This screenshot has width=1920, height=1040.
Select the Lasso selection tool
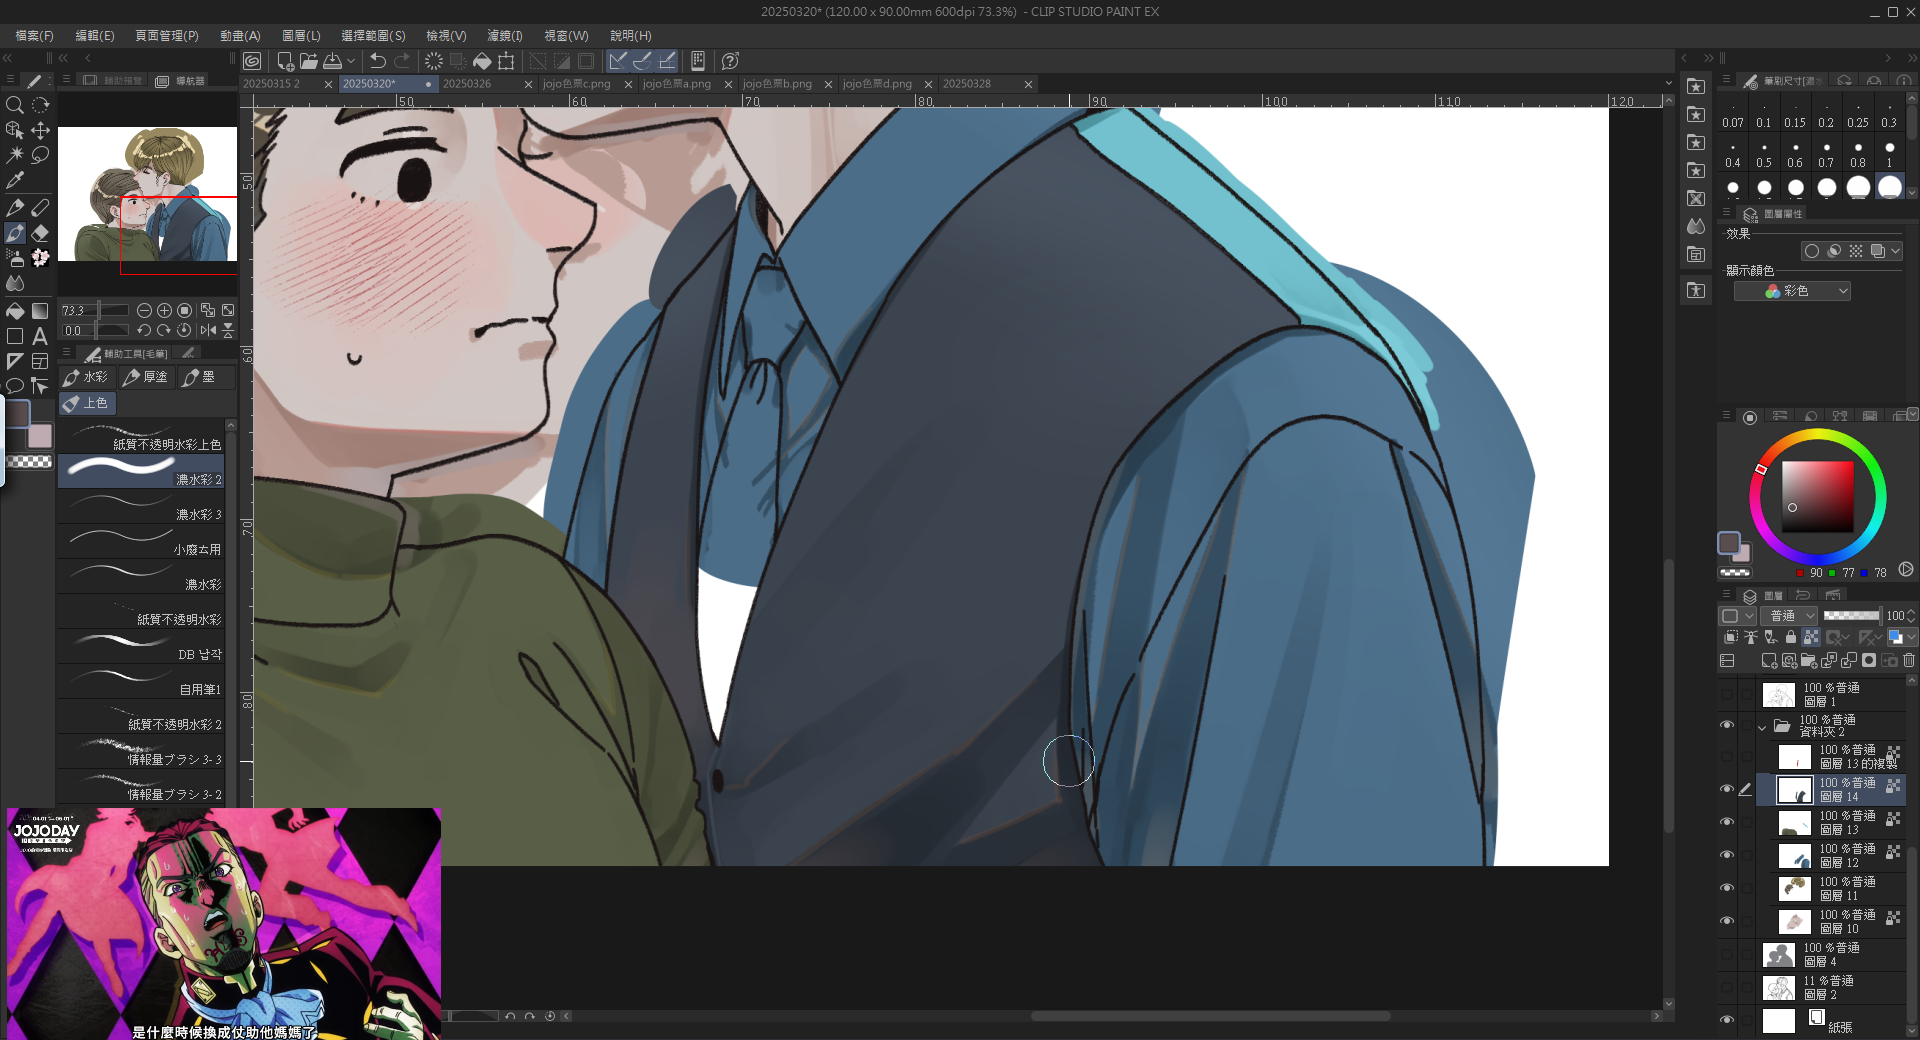[40, 155]
